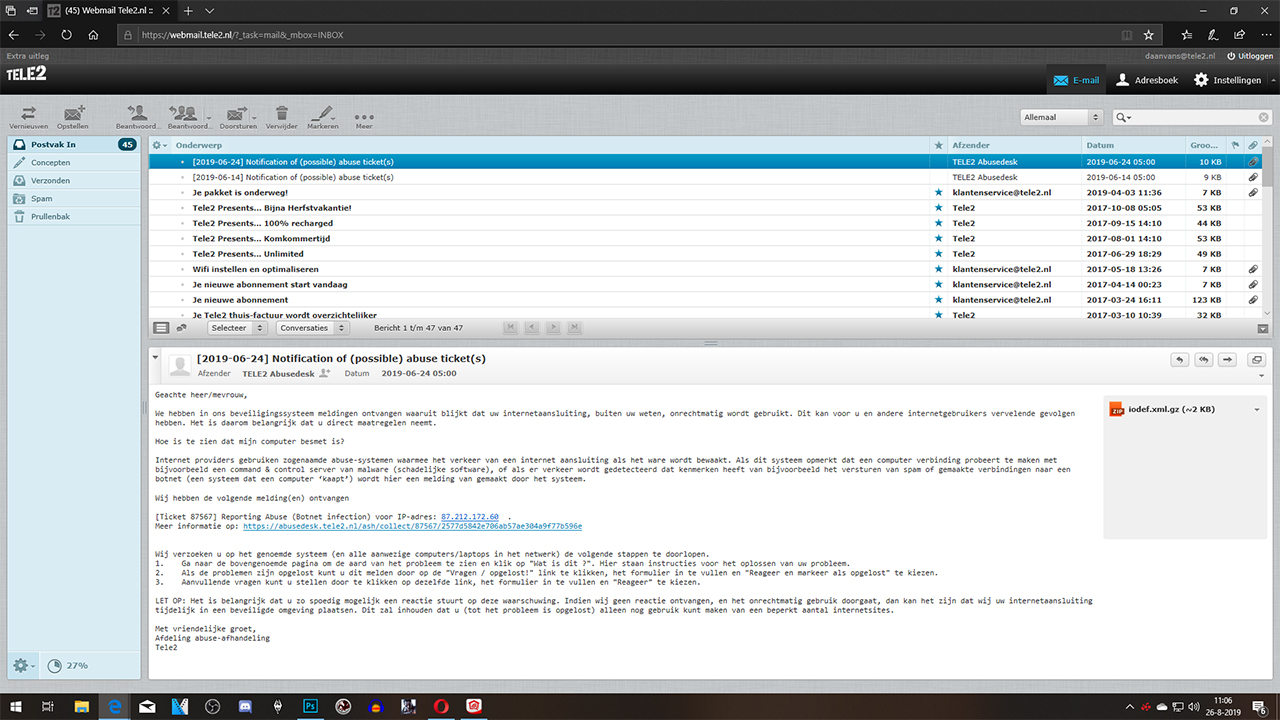Toggle star on 'Je nieuwe abonnement start vandaag' row
The width and height of the screenshot is (1280, 720).
coord(938,284)
